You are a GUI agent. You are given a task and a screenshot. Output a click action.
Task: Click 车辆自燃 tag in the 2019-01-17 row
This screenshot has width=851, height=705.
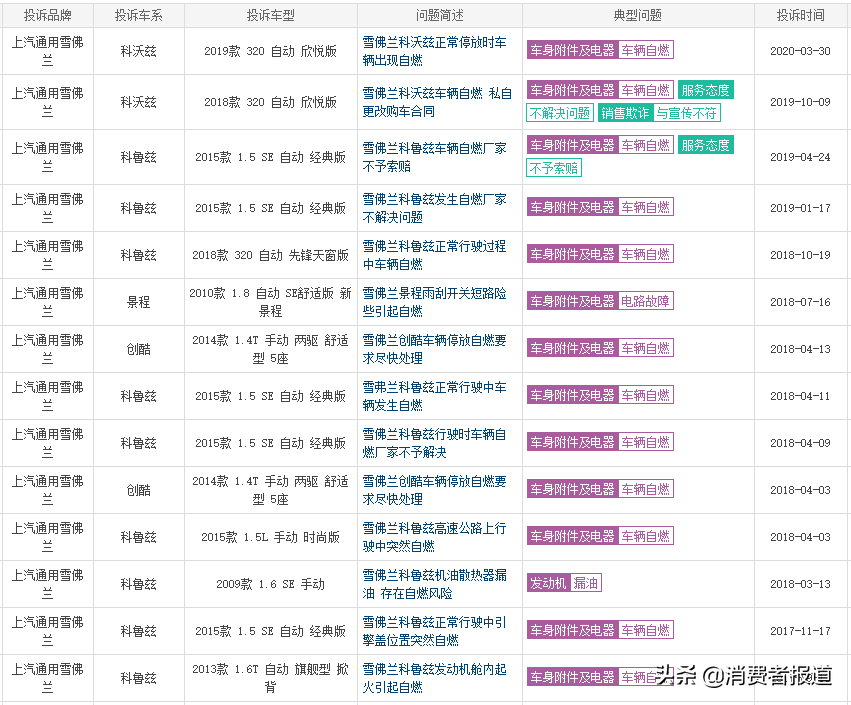(x=646, y=207)
